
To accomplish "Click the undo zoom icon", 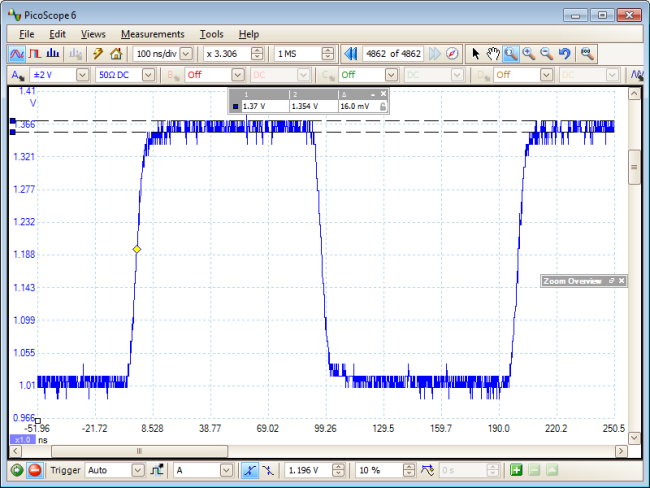I will coord(565,53).
